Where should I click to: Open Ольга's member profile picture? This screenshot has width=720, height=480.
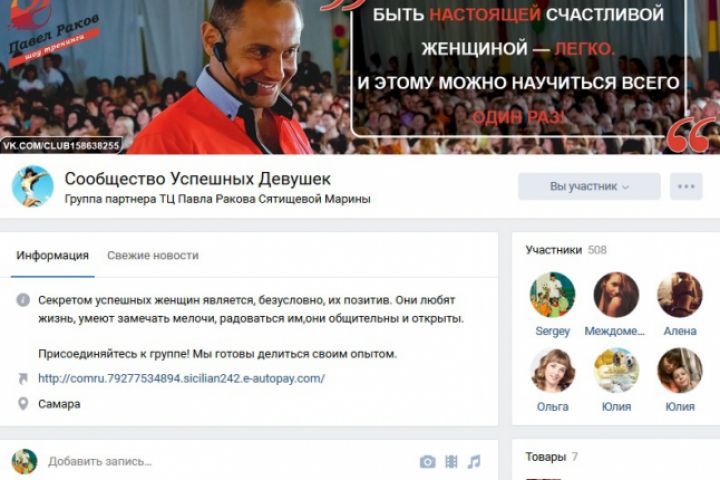click(552, 371)
